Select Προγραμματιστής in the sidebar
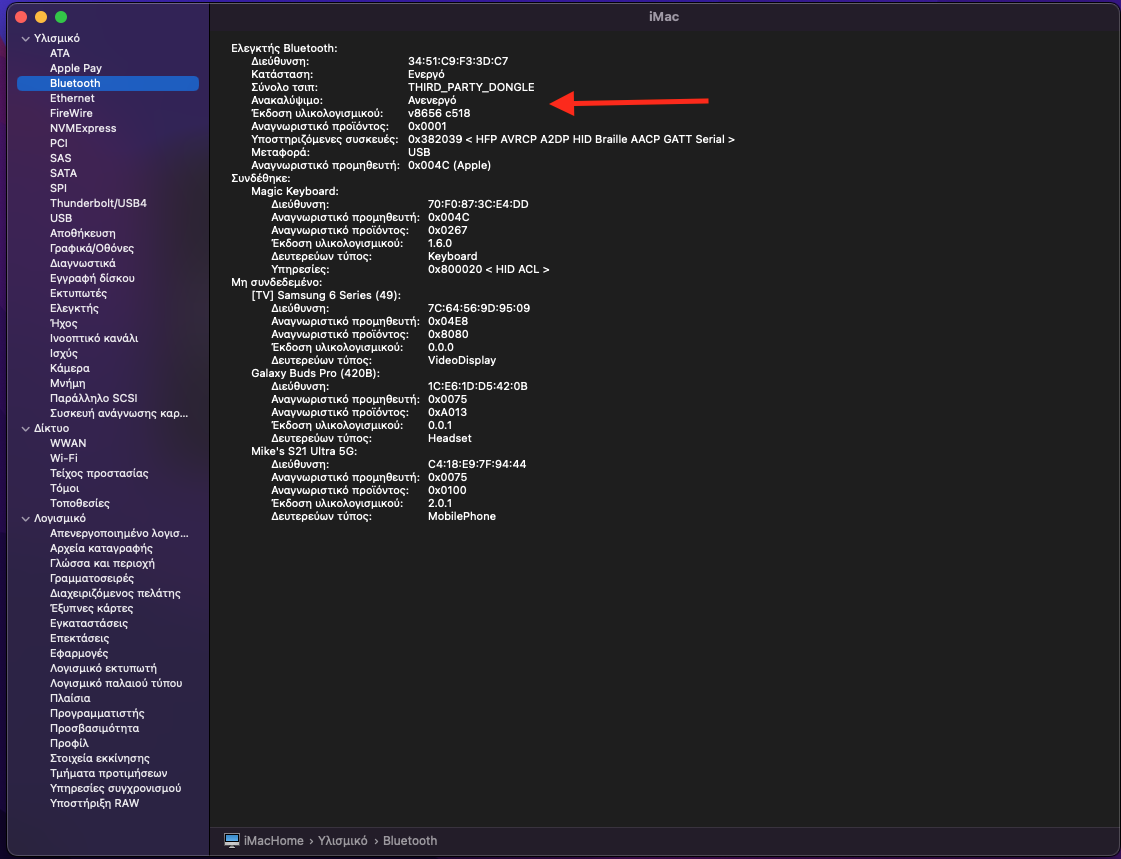Screen dimensions: 1121x859 (97, 714)
